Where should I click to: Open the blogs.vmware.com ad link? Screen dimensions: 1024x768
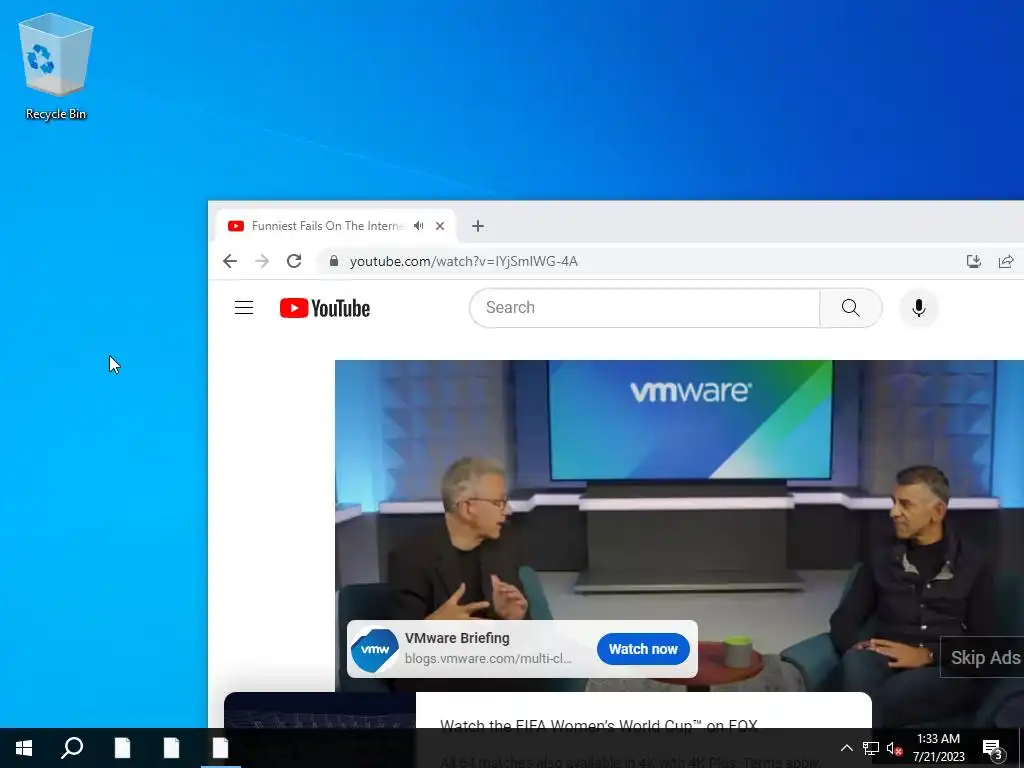[488, 658]
